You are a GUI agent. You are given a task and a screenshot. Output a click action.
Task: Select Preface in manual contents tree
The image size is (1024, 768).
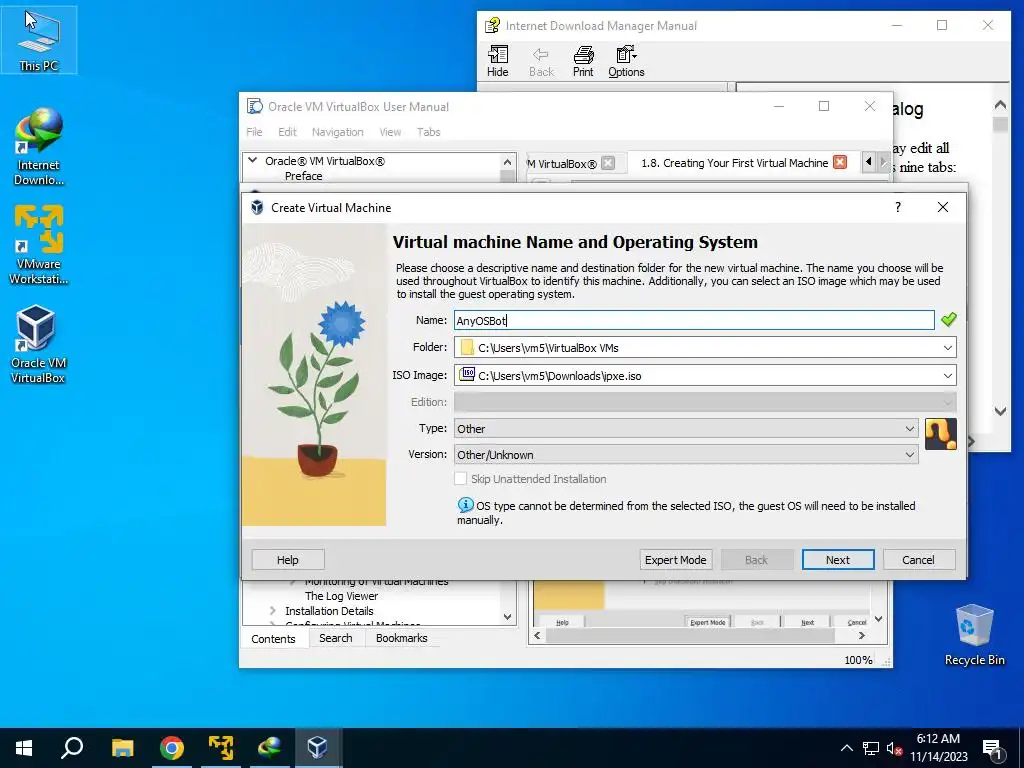pos(304,176)
